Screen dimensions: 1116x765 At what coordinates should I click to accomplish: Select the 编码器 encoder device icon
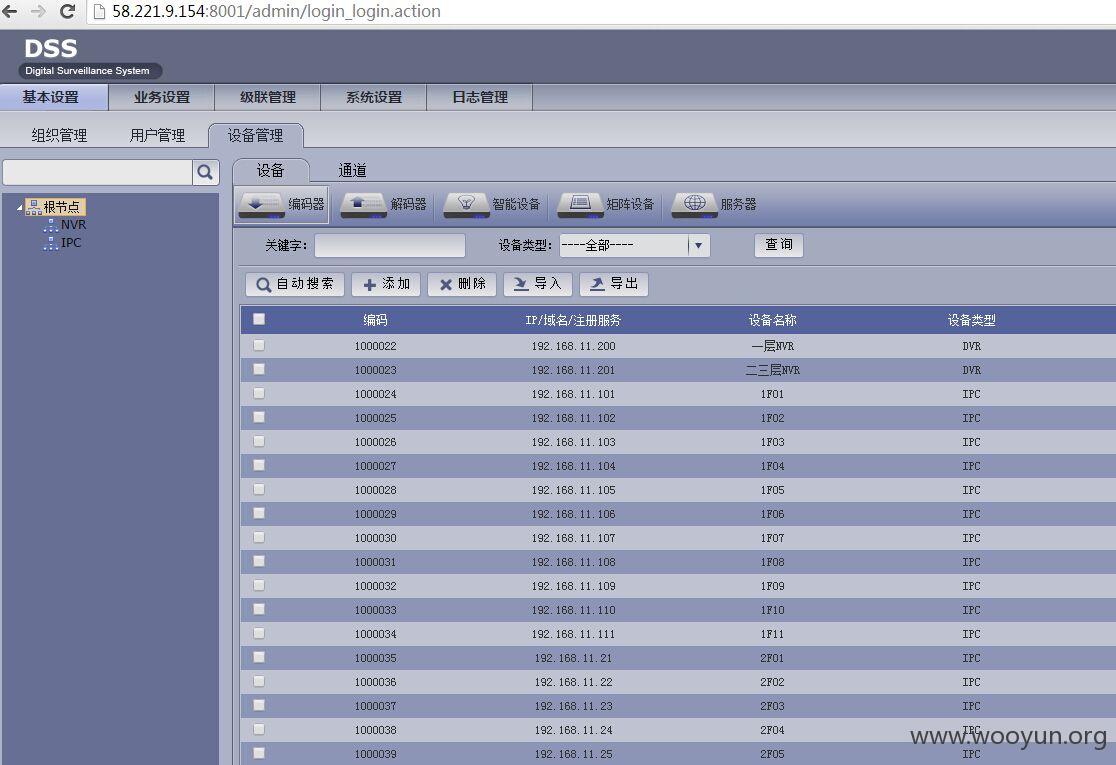tap(262, 204)
